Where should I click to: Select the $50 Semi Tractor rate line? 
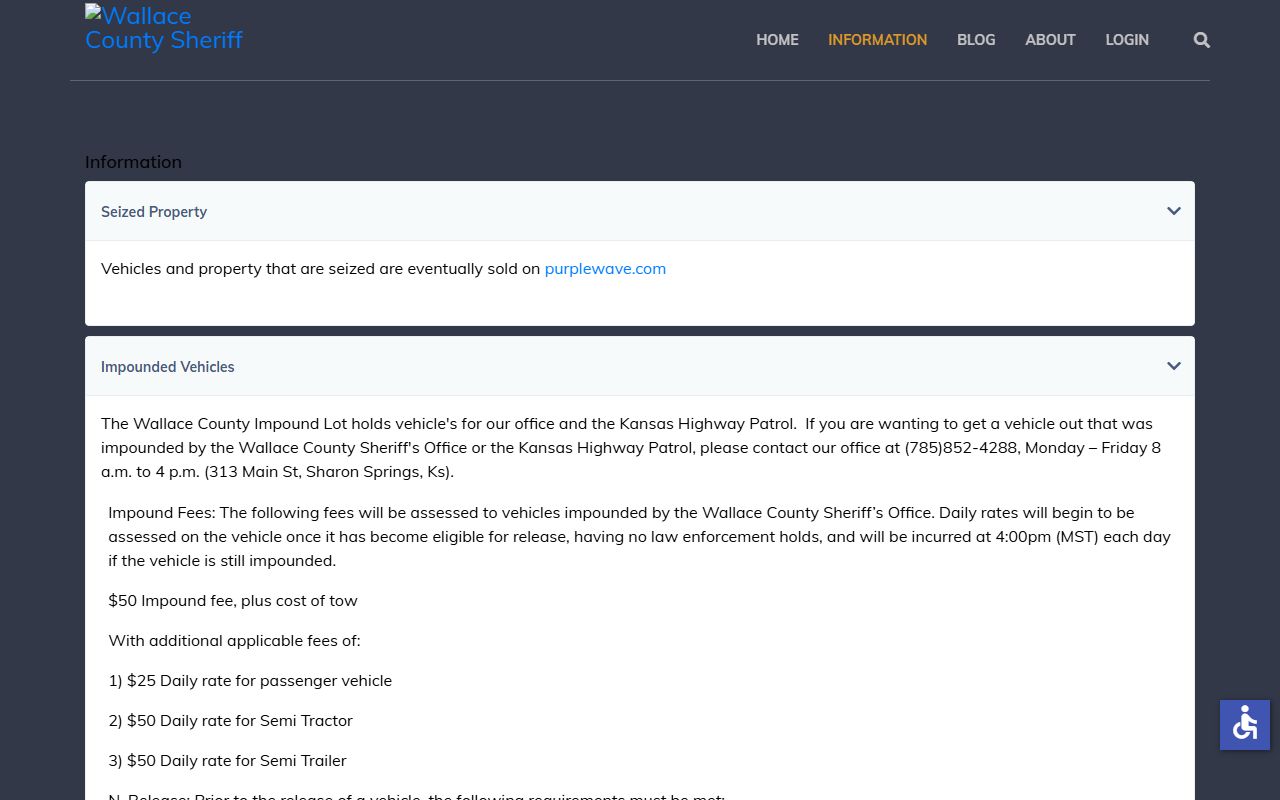click(x=230, y=720)
